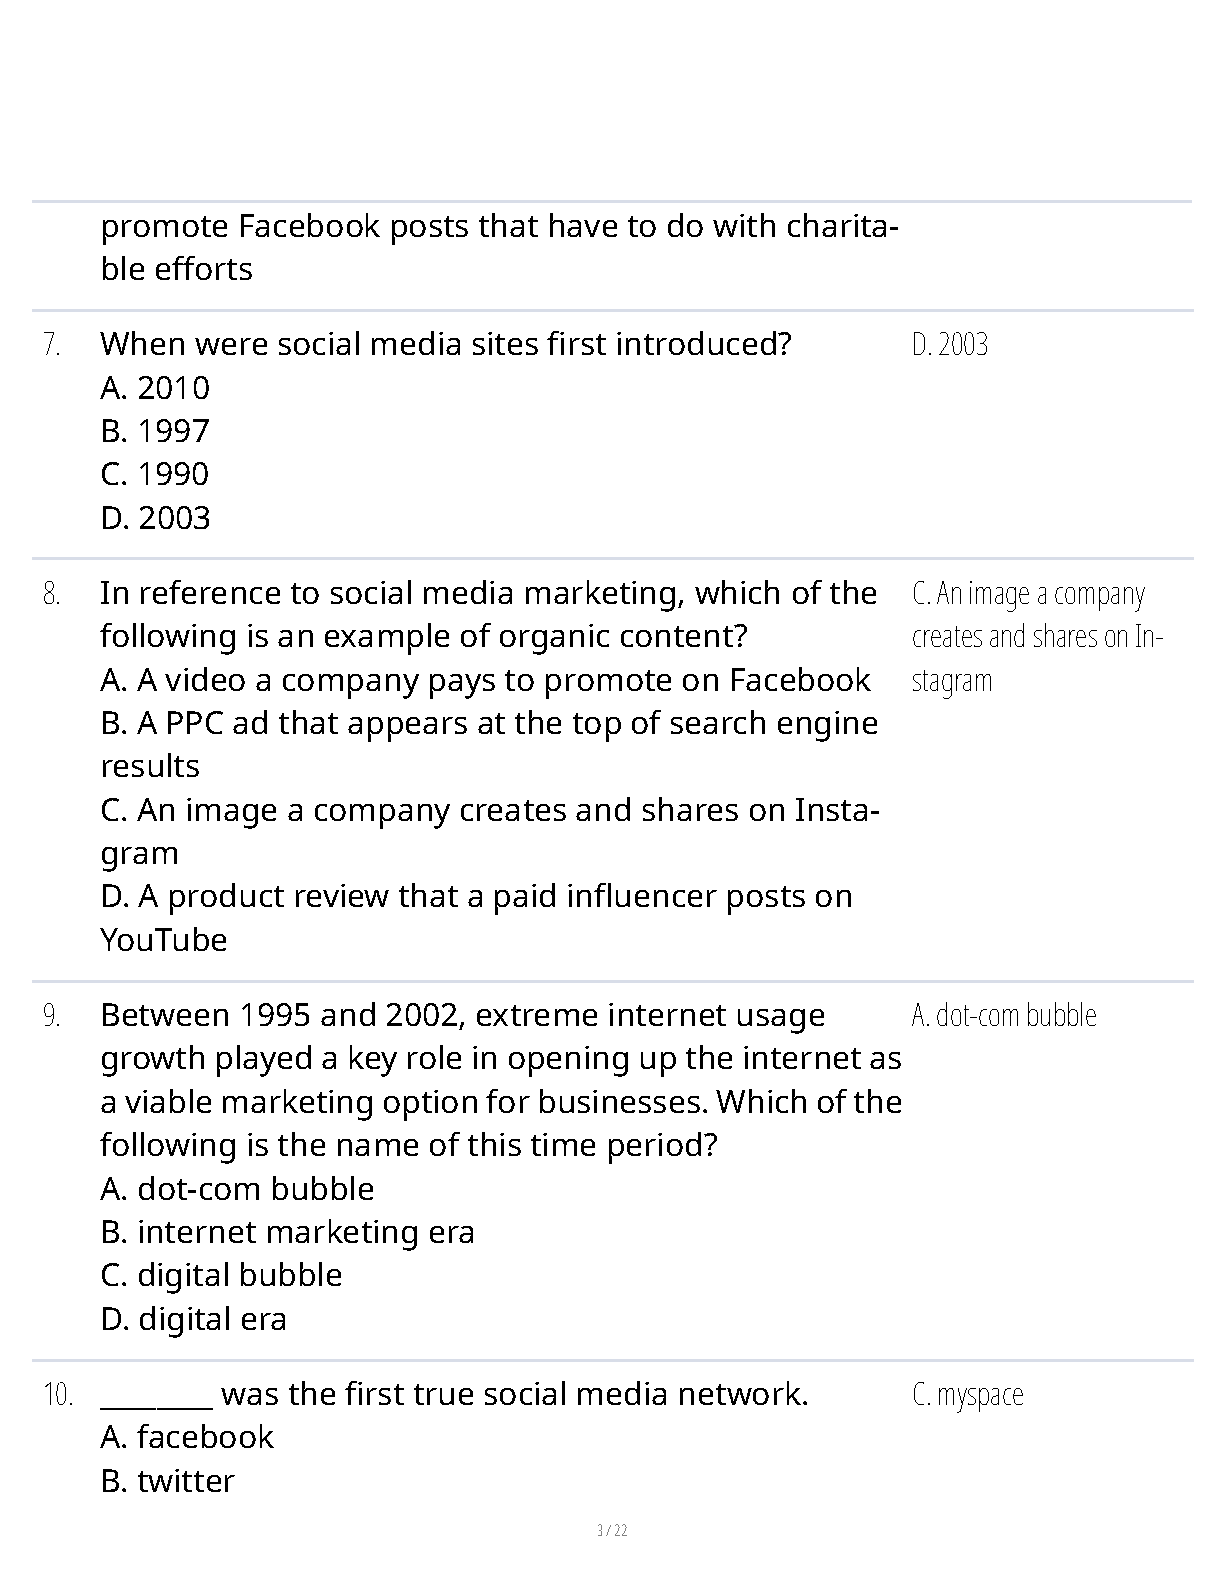Click the page indicator '3 / 22'

[612, 1530]
